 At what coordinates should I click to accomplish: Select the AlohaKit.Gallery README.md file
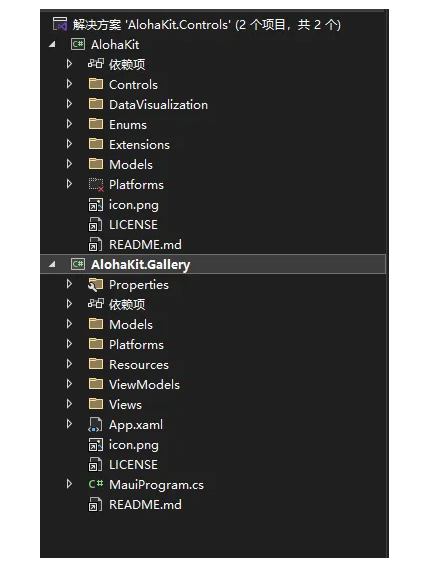[x=145, y=504]
